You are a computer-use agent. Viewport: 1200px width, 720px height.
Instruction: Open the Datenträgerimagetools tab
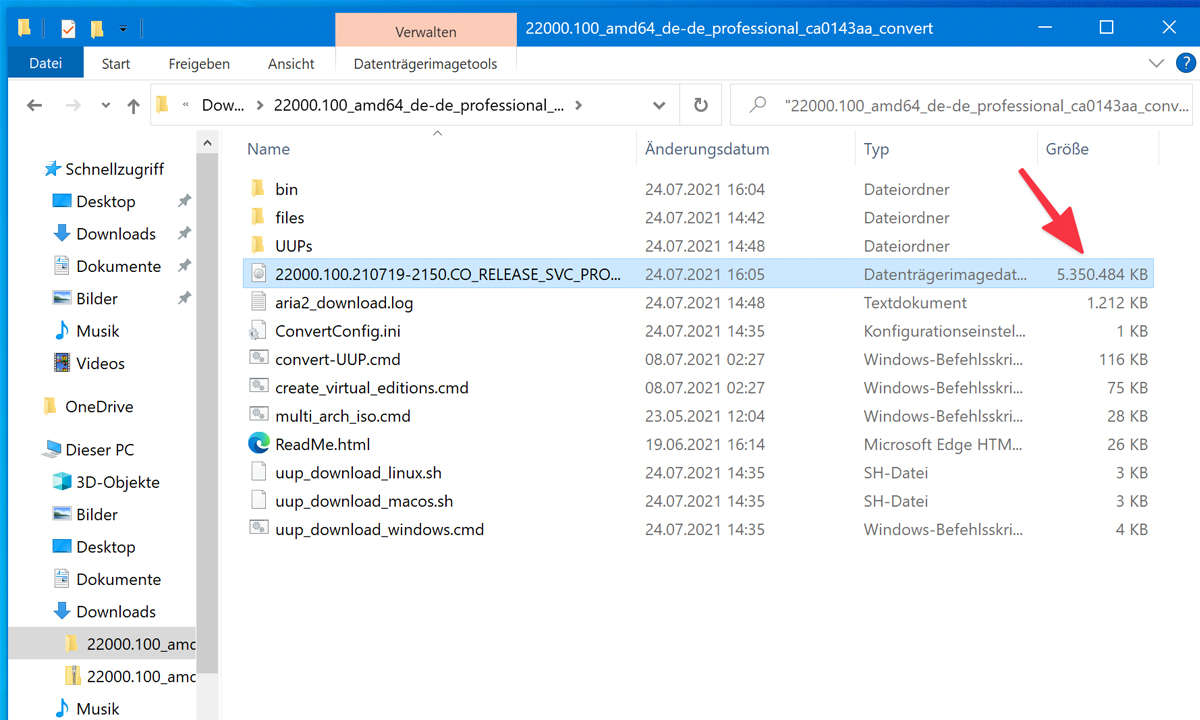(x=425, y=63)
